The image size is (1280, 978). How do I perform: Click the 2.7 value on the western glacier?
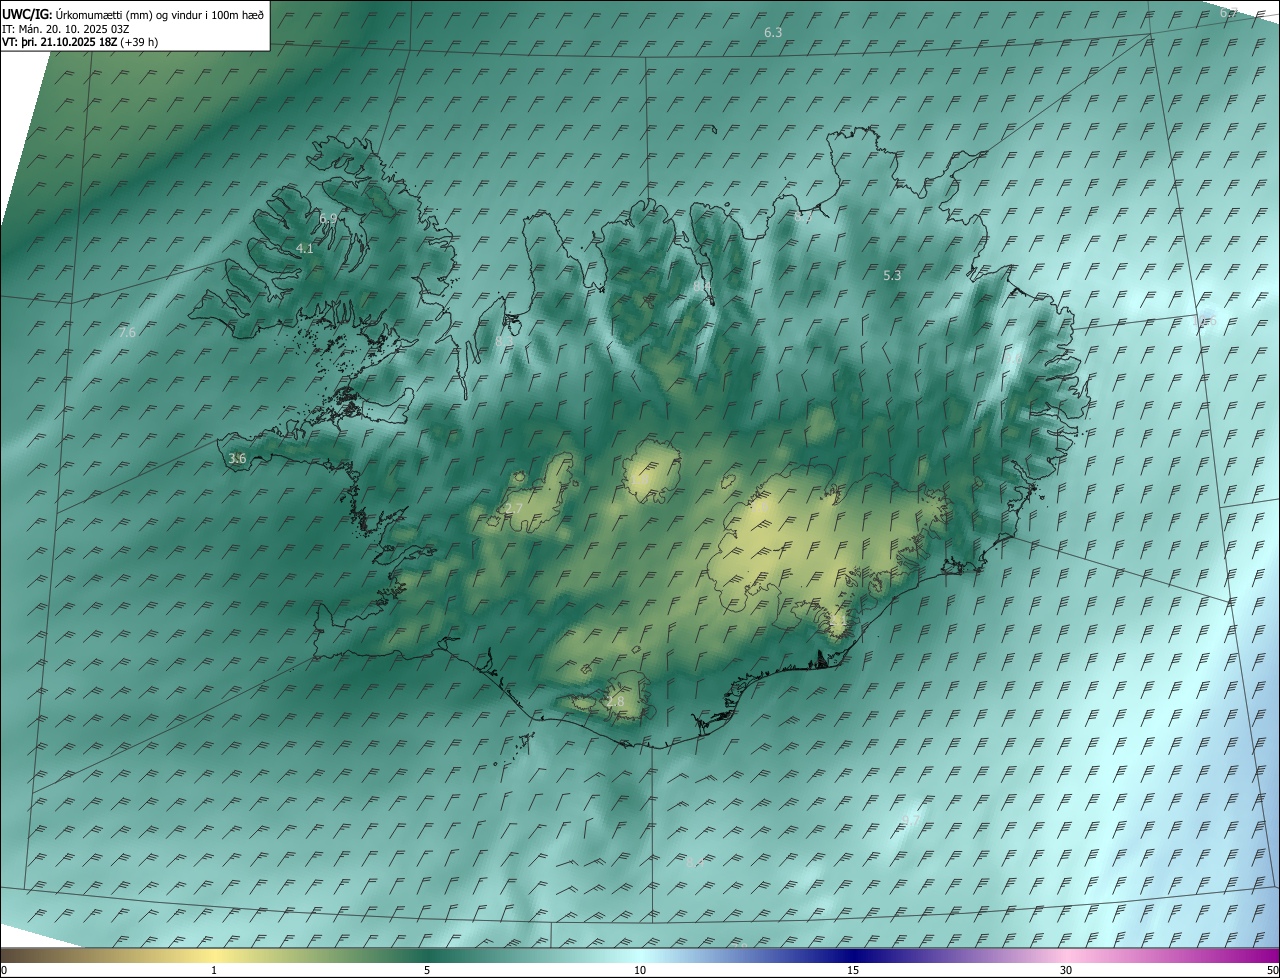(x=514, y=509)
